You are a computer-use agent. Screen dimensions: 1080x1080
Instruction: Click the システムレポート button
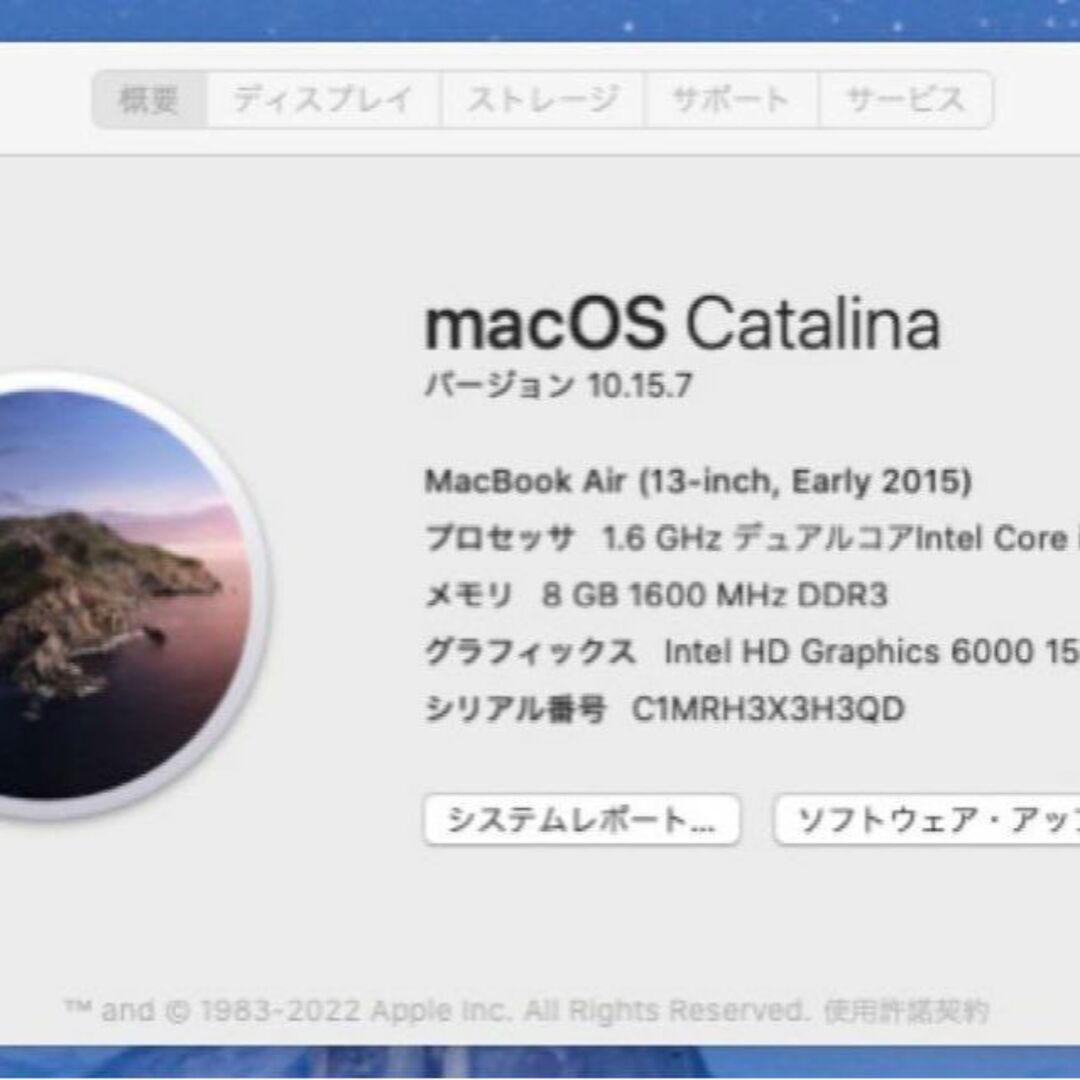pos(582,820)
